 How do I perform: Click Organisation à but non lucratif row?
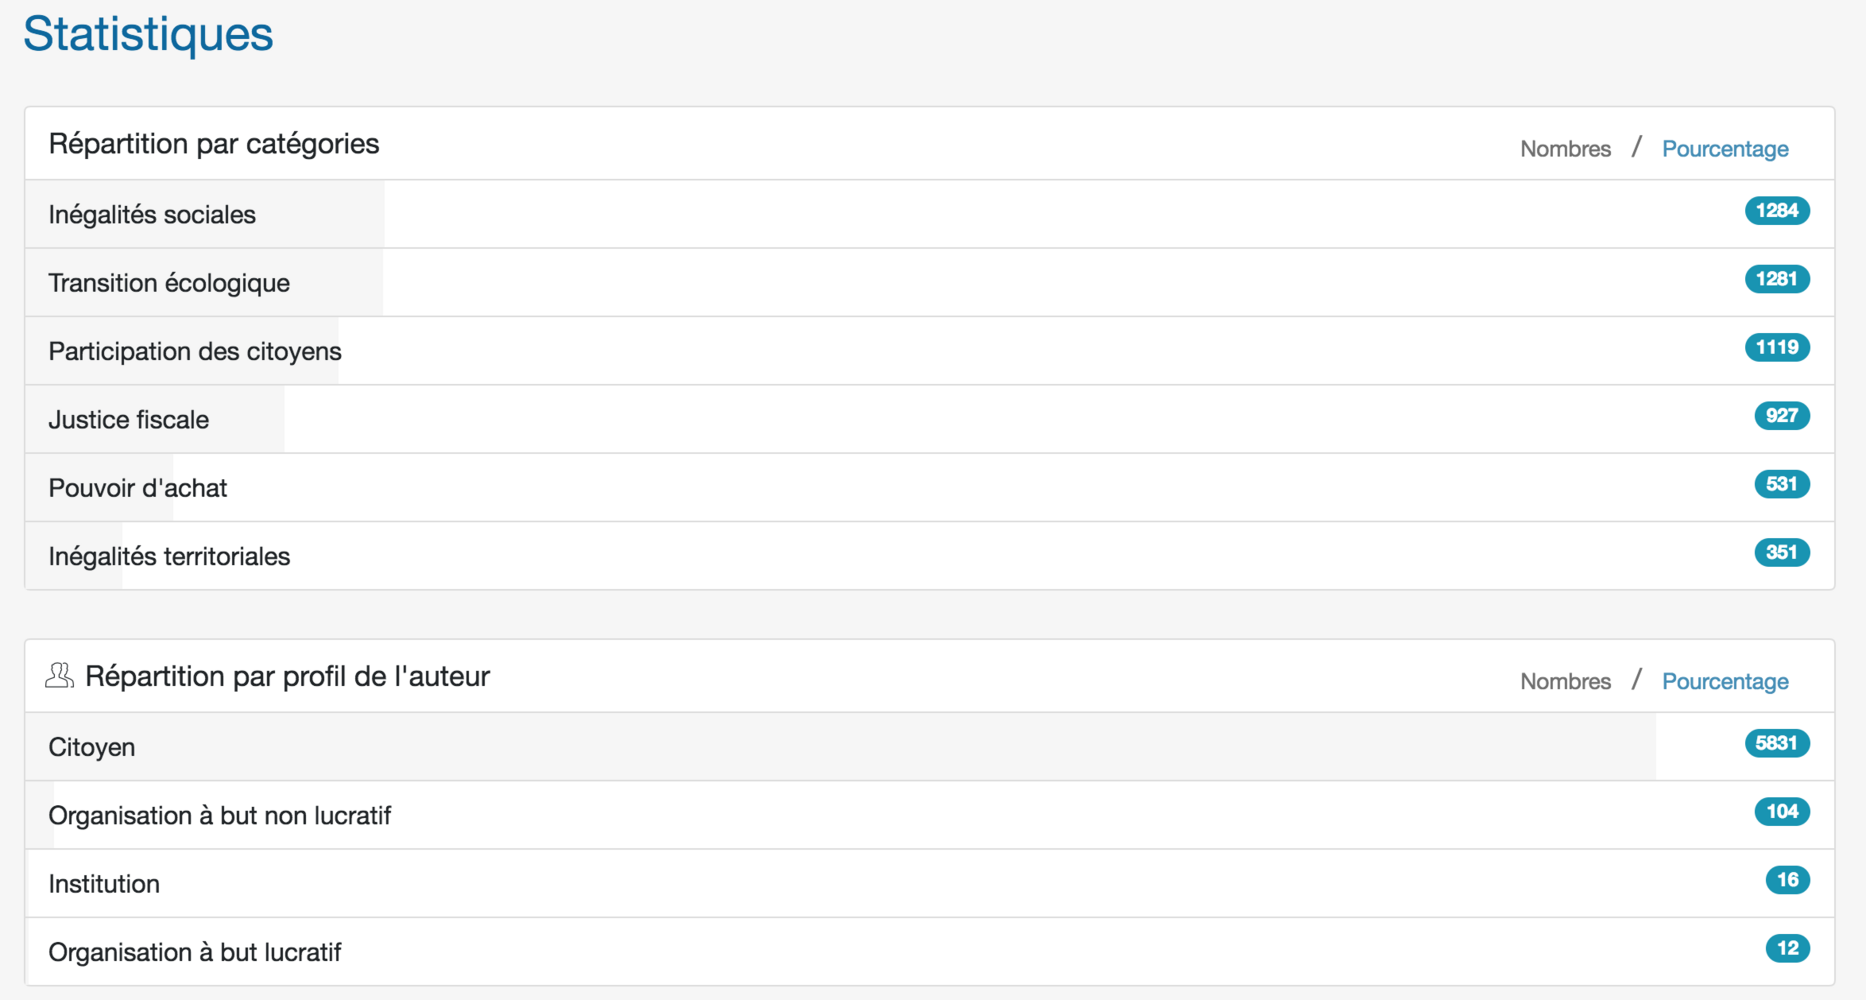(220, 816)
